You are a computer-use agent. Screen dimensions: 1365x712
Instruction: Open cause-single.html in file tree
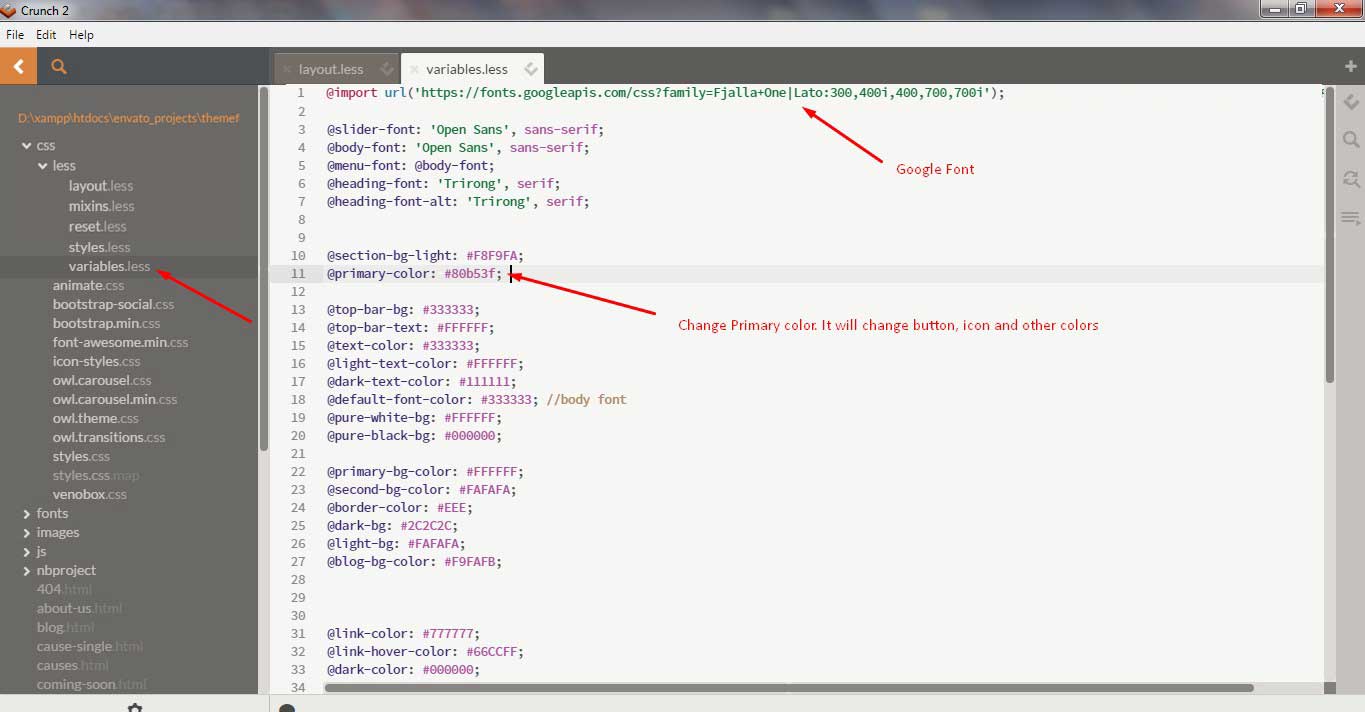pyautogui.click(x=90, y=646)
